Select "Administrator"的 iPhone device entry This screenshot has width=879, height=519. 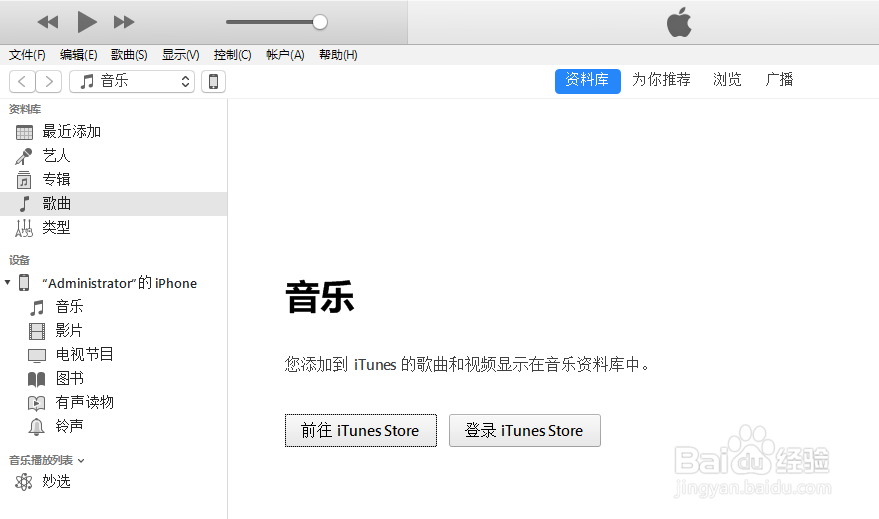tap(119, 283)
